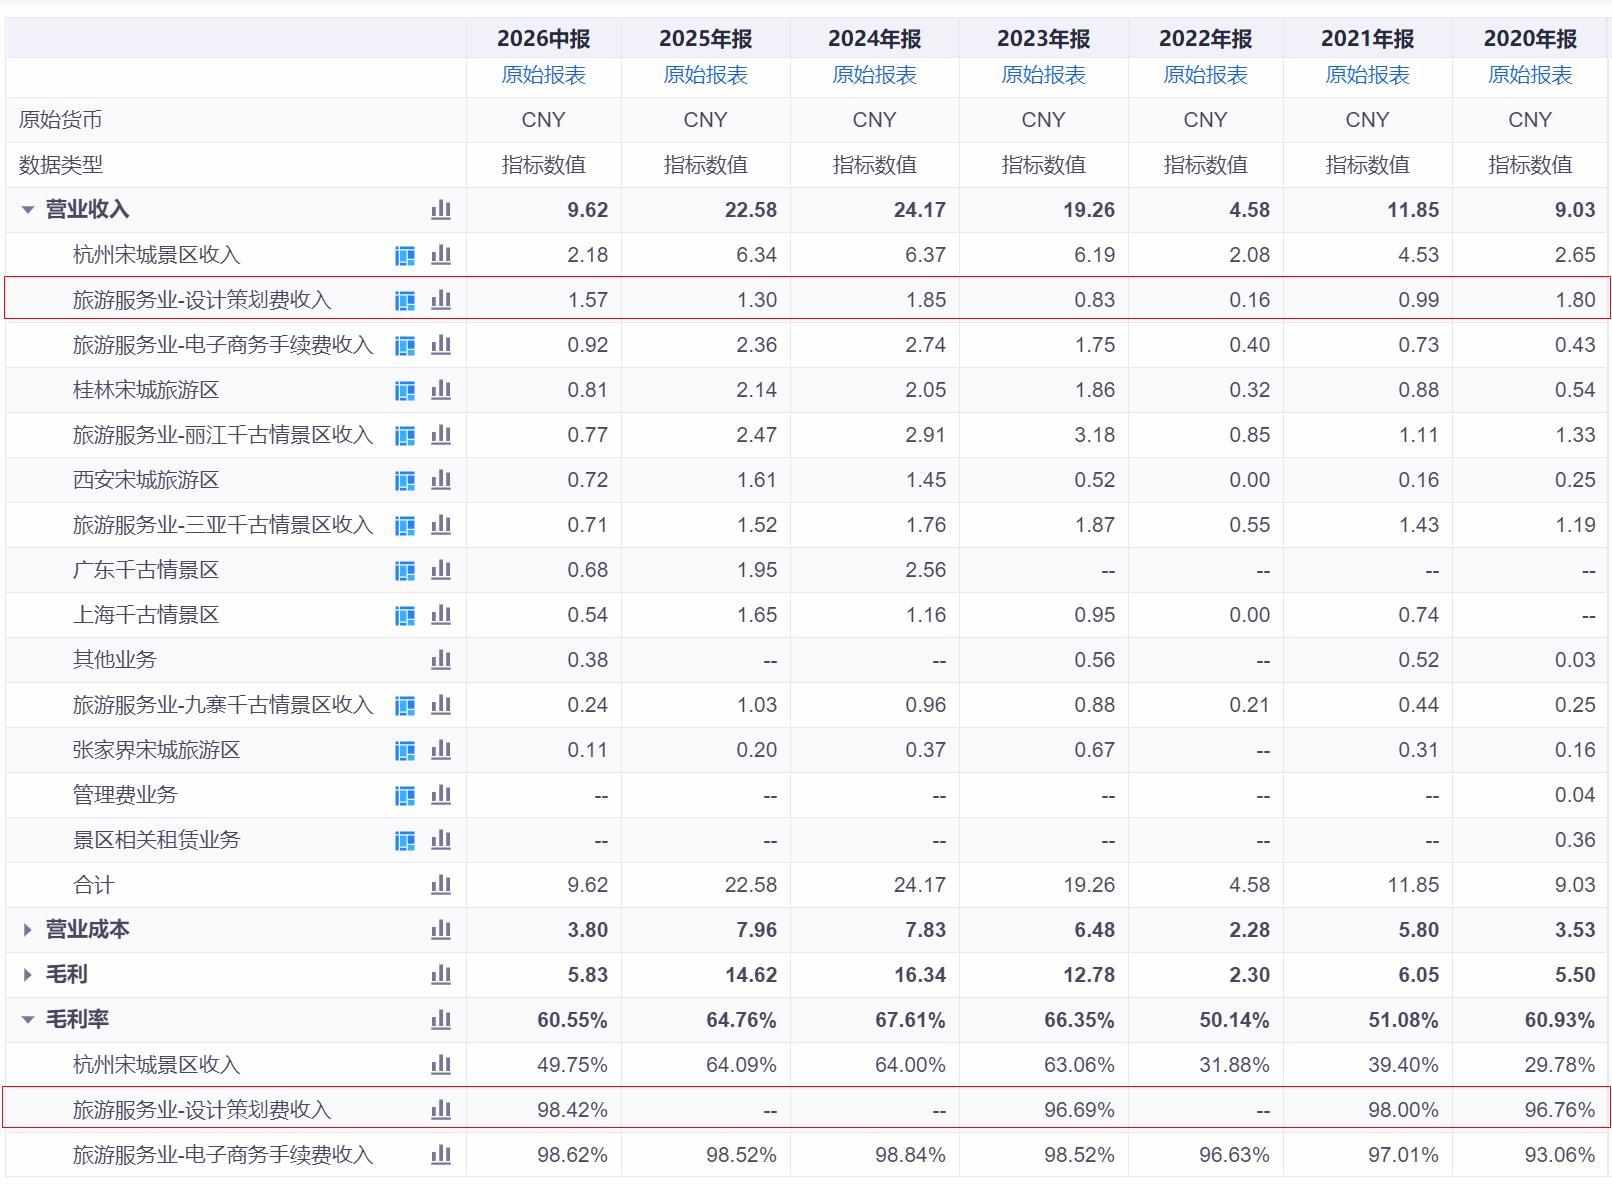Open bar chart icon for 桂林宋城旅游区
1612x1185 pixels.
[x=441, y=390]
